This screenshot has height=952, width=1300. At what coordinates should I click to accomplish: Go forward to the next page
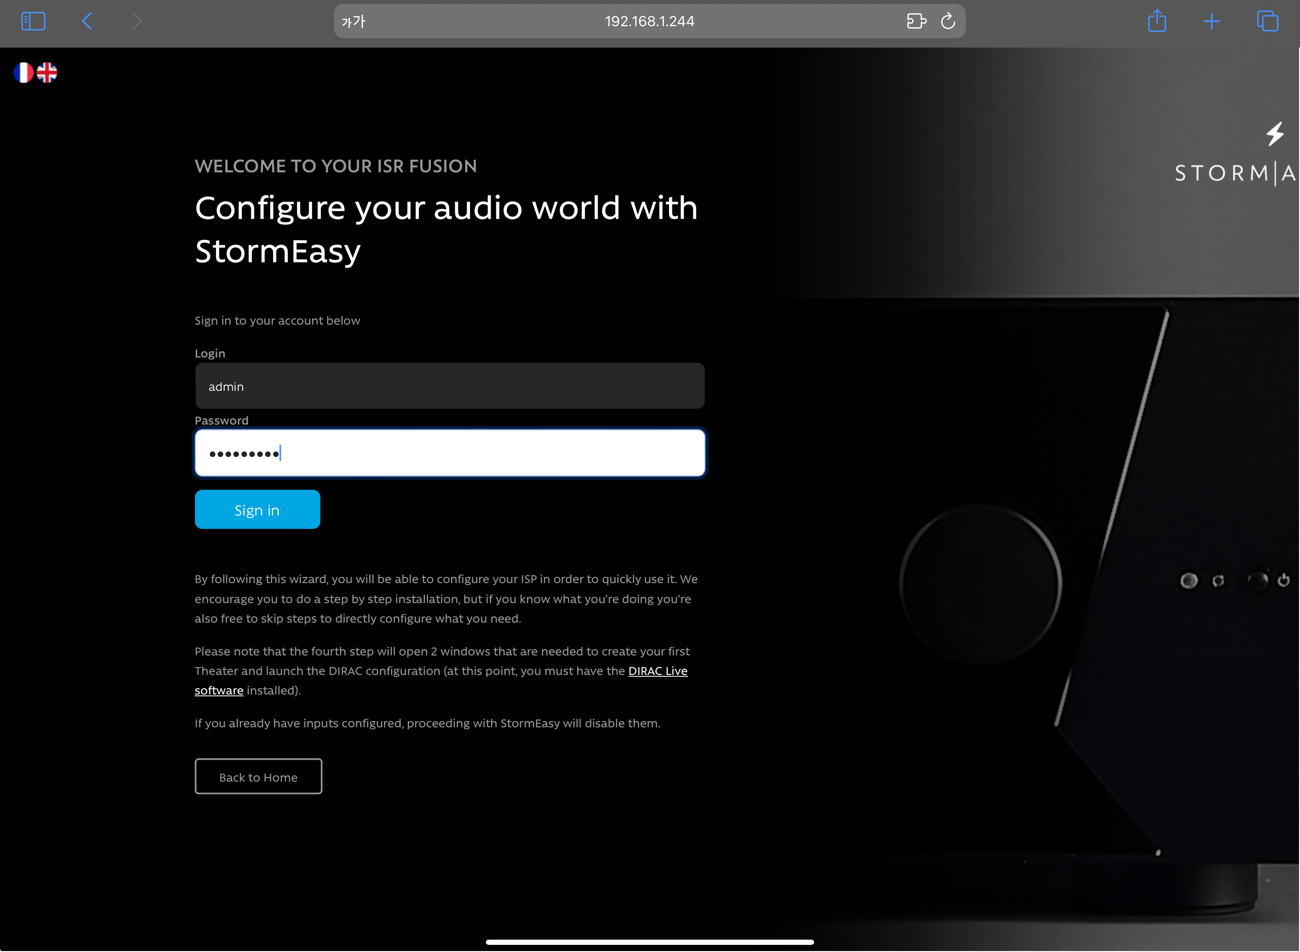[136, 21]
